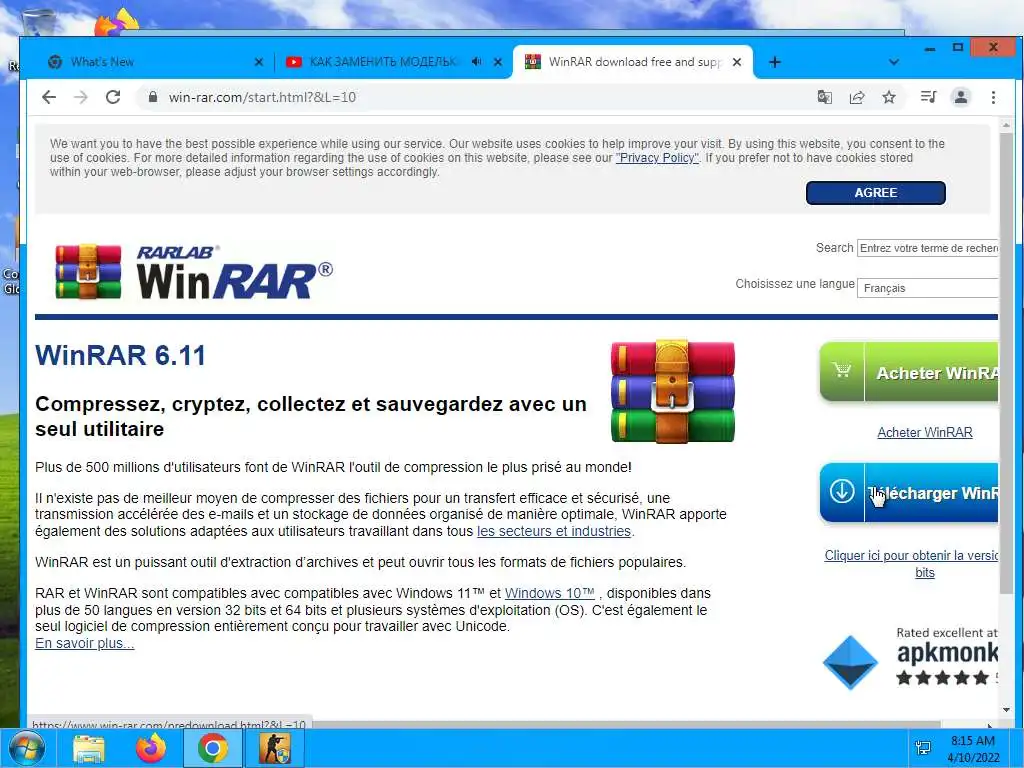The width and height of the screenshot is (1024, 768).
Task: Open File Explorer from the taskbar
Action: [88, 748]
